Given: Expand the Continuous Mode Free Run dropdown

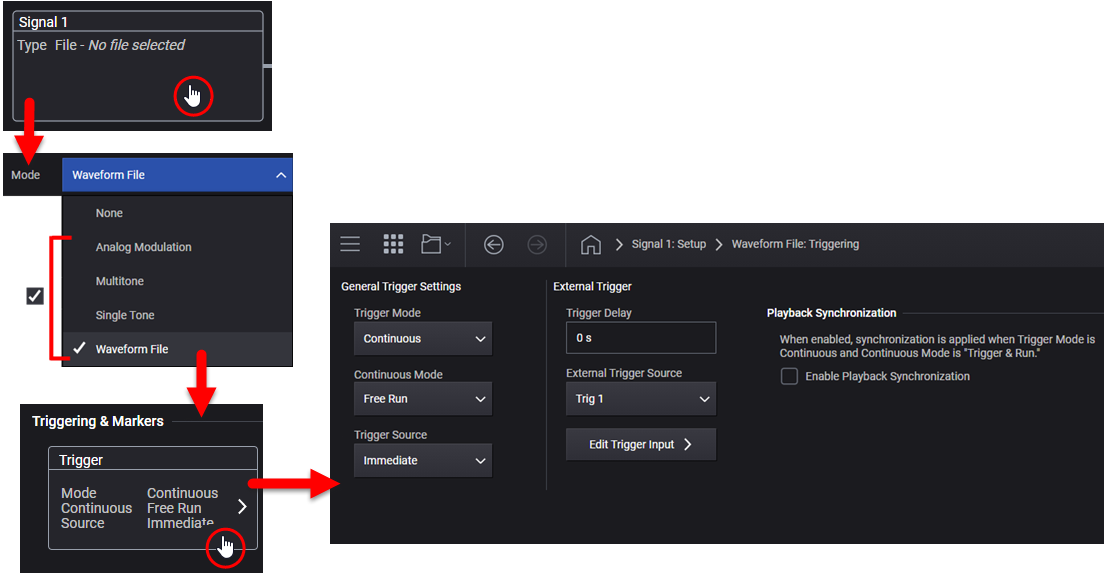Looking at the screenshot, I should 422,399.
